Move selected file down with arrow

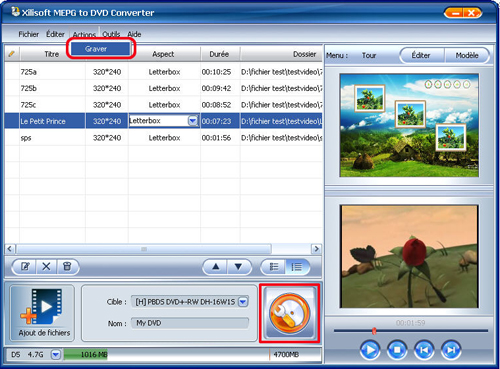(x=238, y=267)
